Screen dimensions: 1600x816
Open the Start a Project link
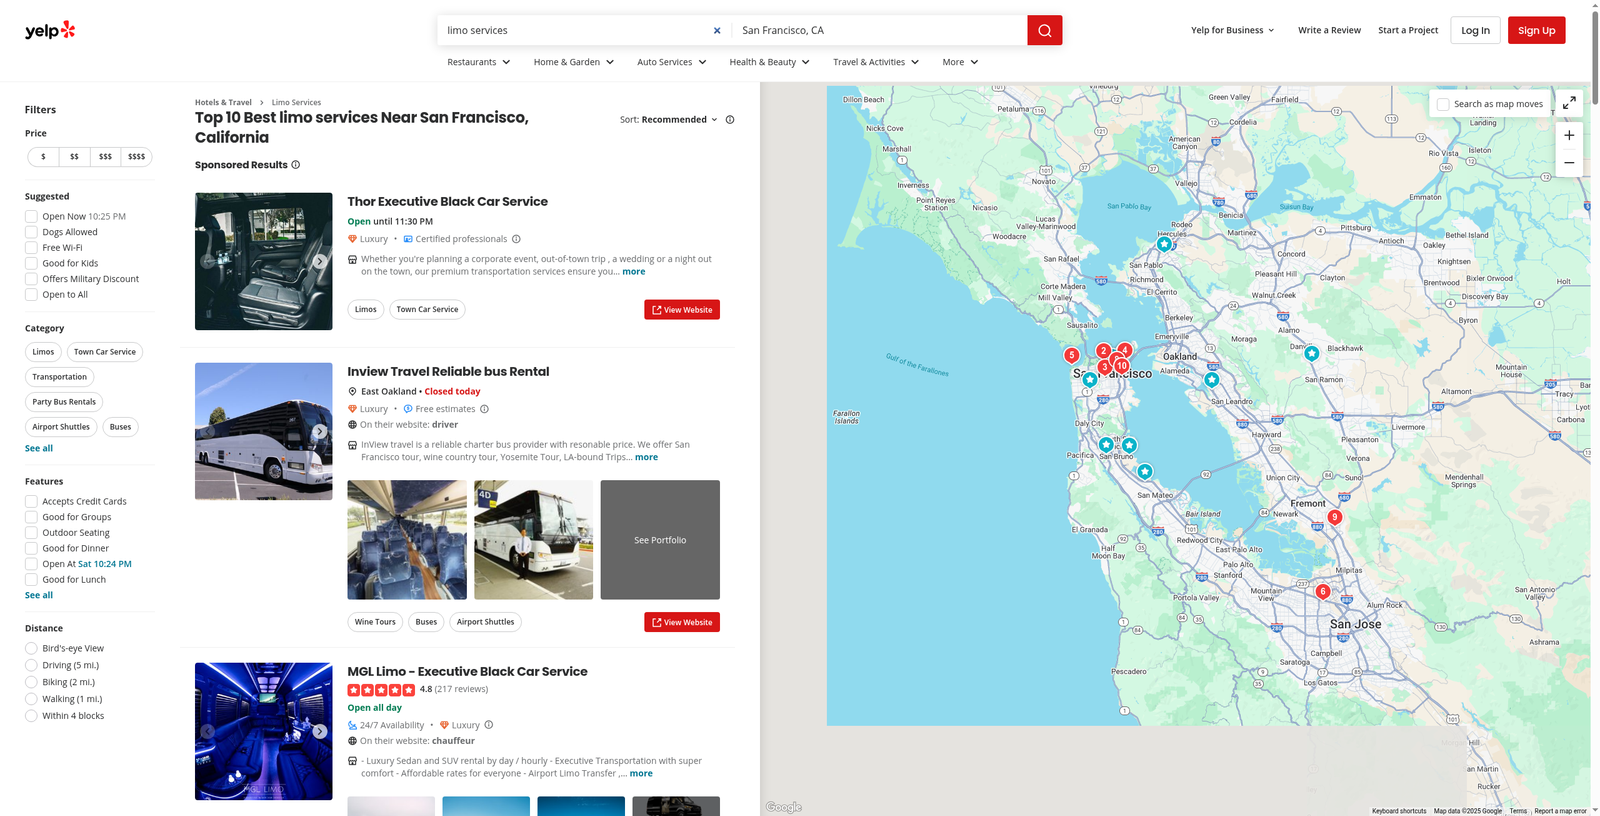coord(1408,30)
